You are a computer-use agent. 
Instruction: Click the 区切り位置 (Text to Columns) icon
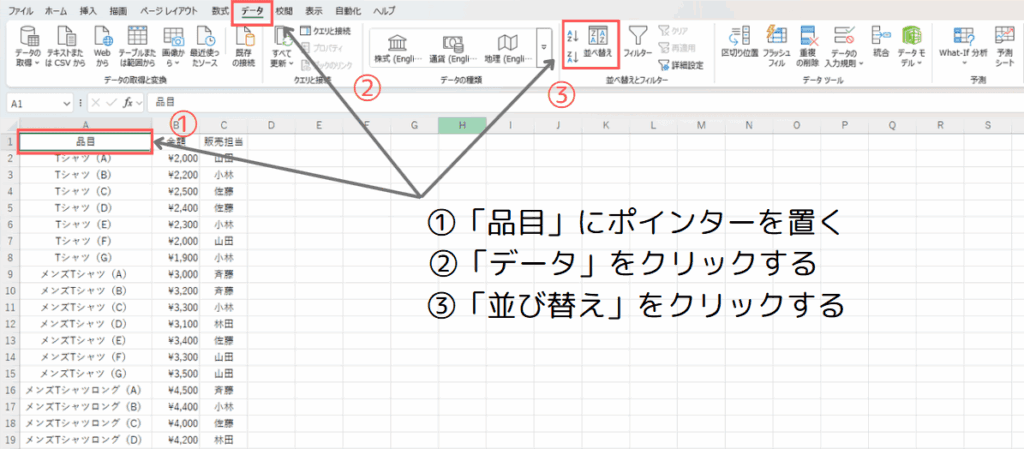(739, 45)
